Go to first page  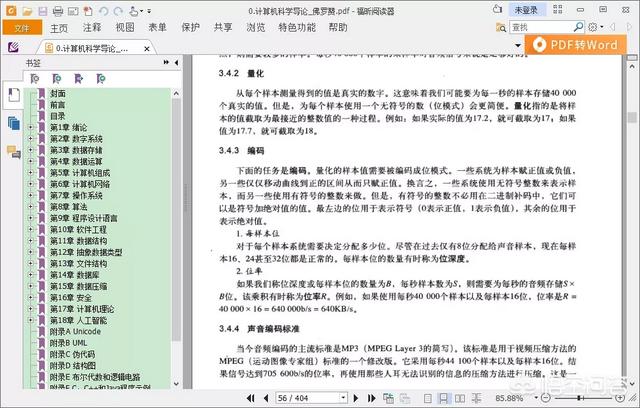click(x=251, y=398)
